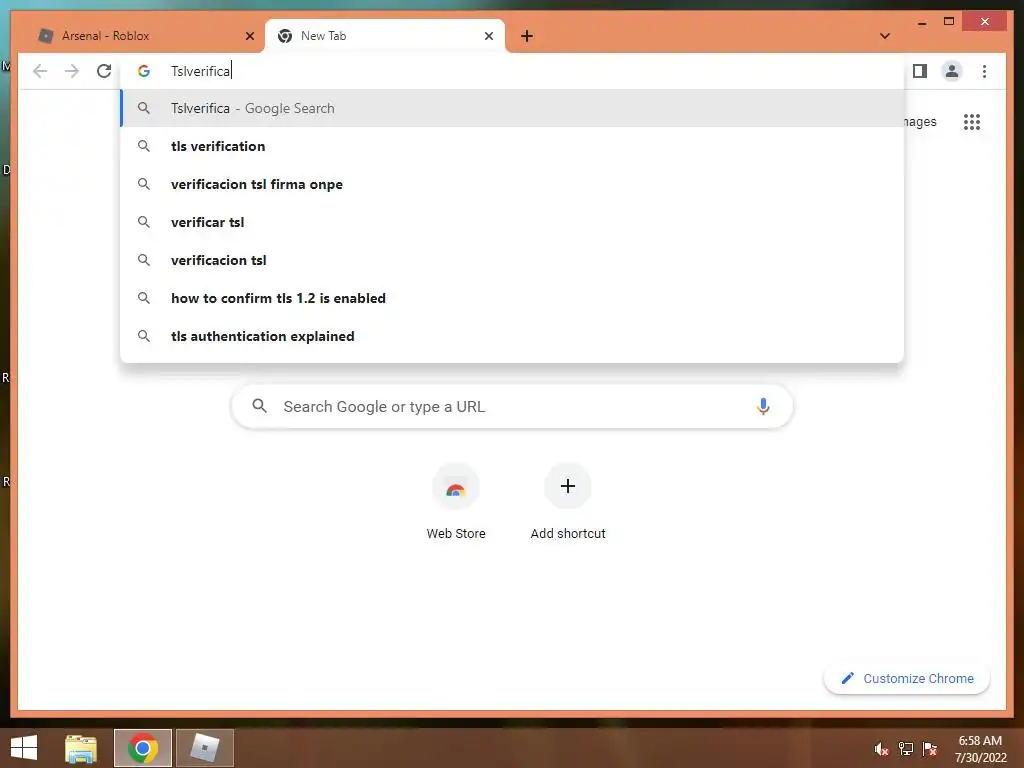Choose suggestion verificar tsl
The width and height of the screenshot is (1024, 768).
[x=513, y=222]
